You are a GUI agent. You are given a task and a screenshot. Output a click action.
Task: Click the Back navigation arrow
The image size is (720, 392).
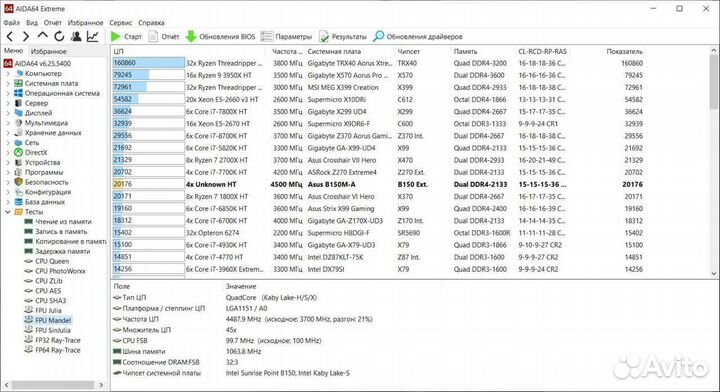click(10, 36)
